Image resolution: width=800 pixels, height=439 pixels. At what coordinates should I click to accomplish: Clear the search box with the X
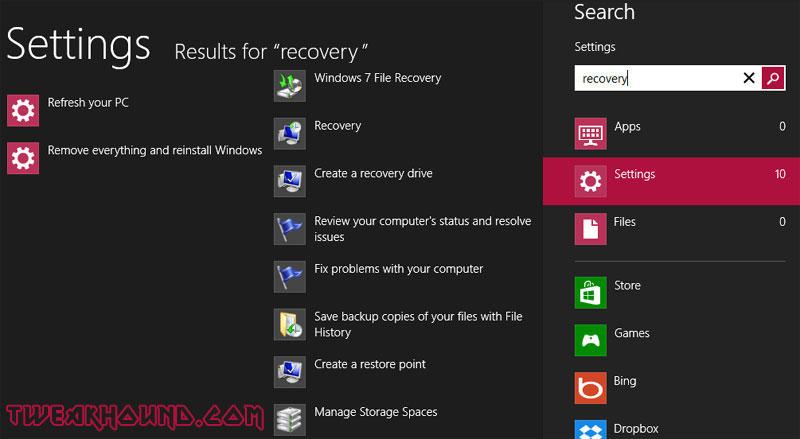click(x=748, y=78)
